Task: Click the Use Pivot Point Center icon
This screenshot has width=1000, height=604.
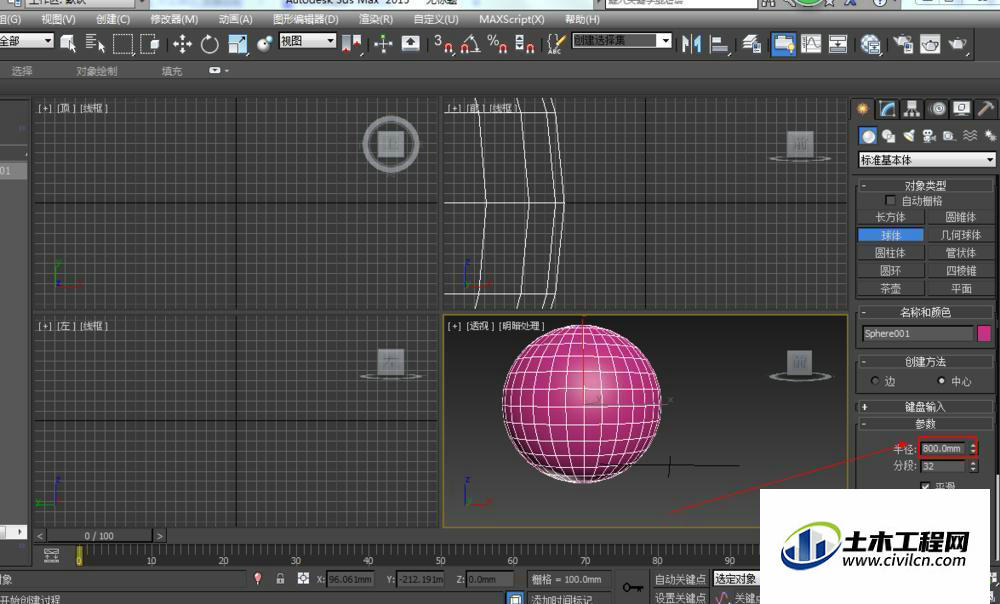Action: pos(351,44)
